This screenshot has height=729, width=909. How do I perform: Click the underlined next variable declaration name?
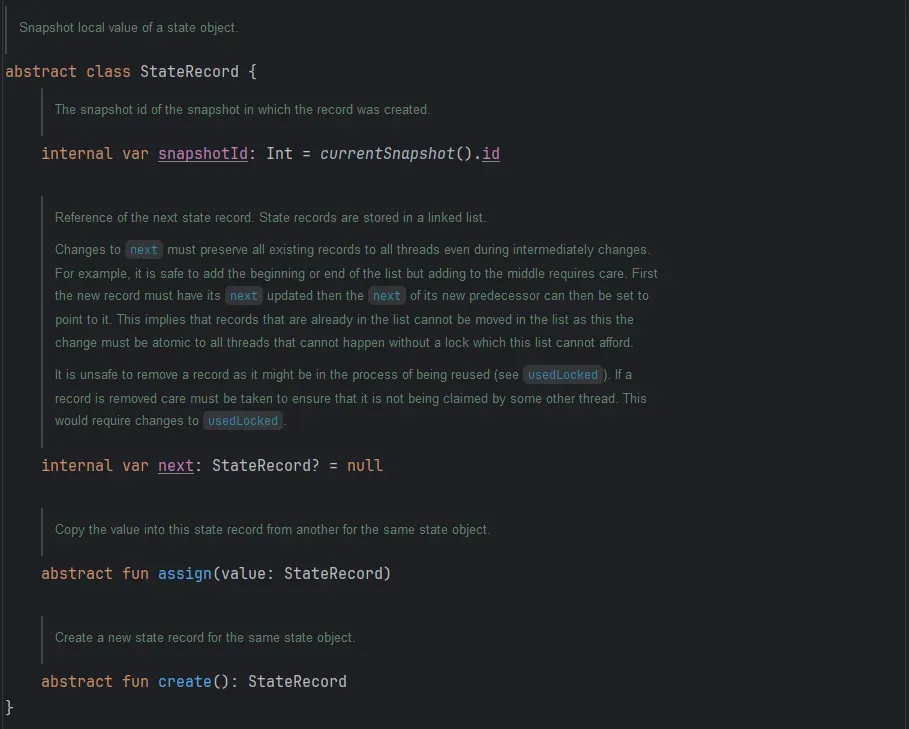(176, 466)
